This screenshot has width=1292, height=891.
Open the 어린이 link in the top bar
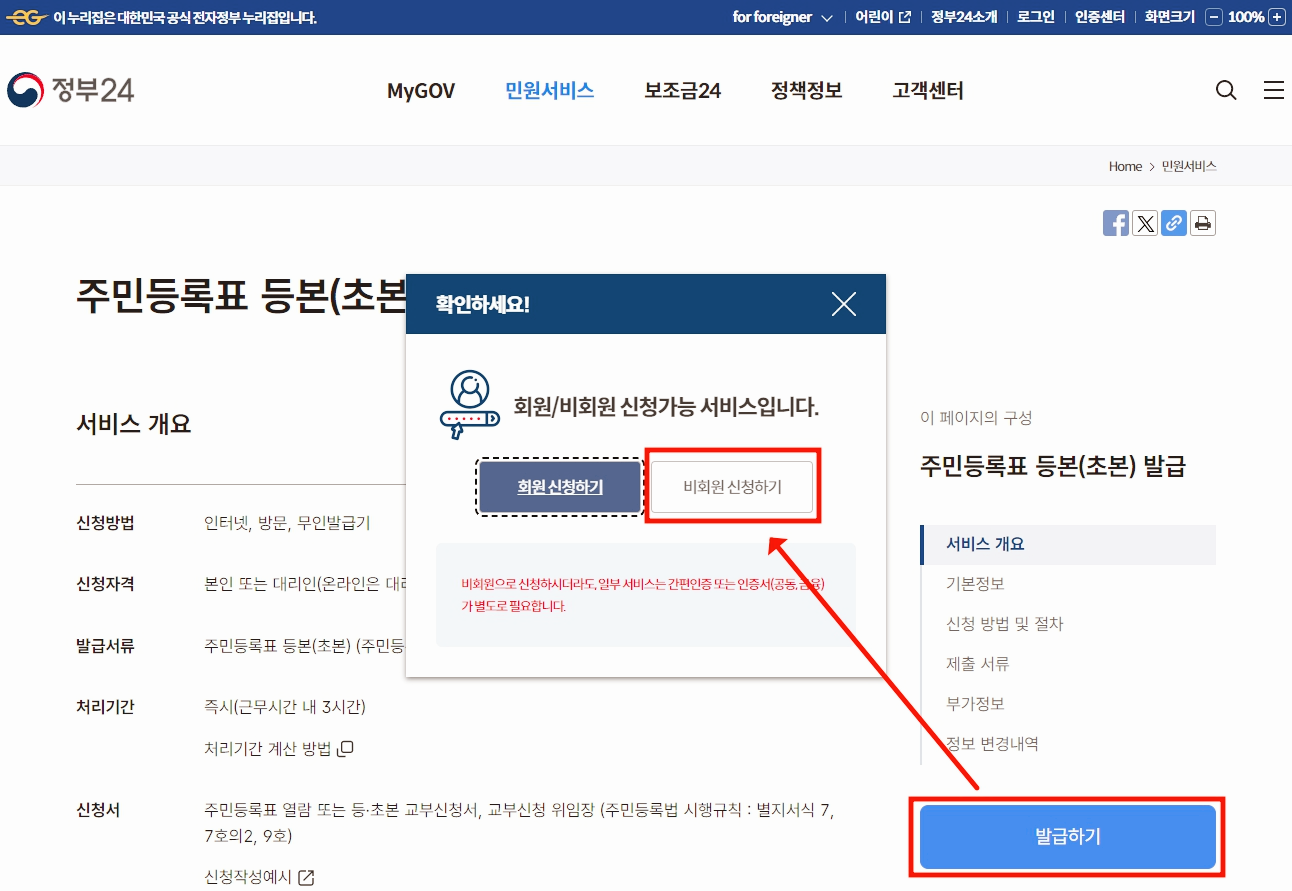[x=883, y=17]
